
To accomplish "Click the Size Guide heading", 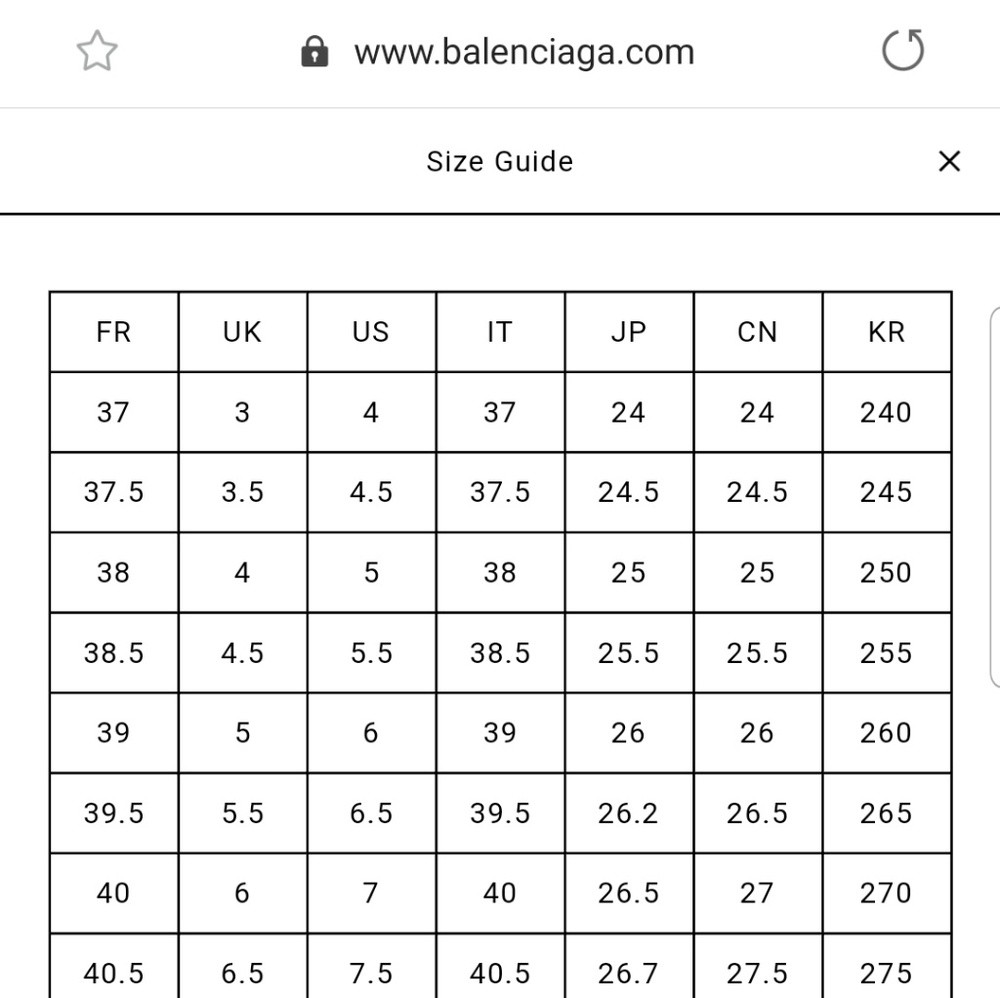I will tap(499, 161).
